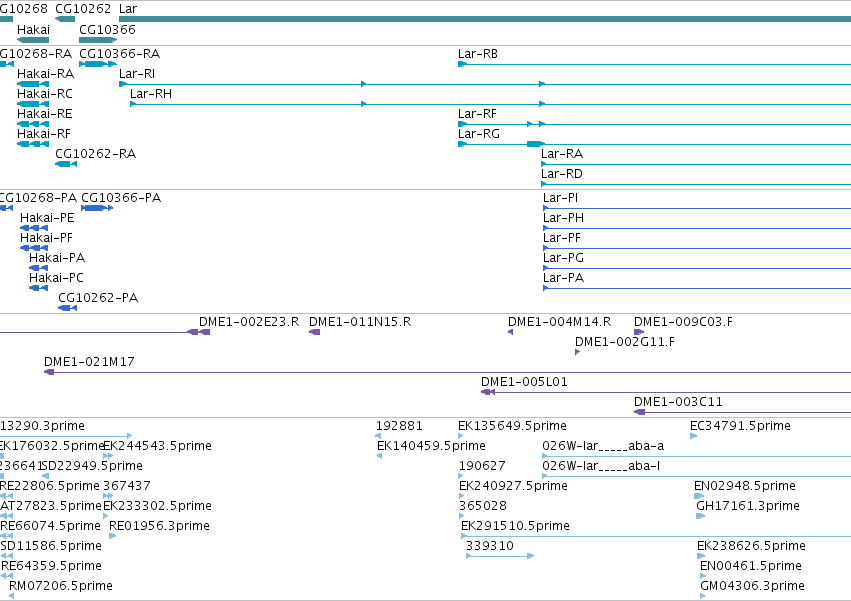Click BAC end DME1-004M14.R
The height and width of the screenshot is (601, 851).
[560, 322]
